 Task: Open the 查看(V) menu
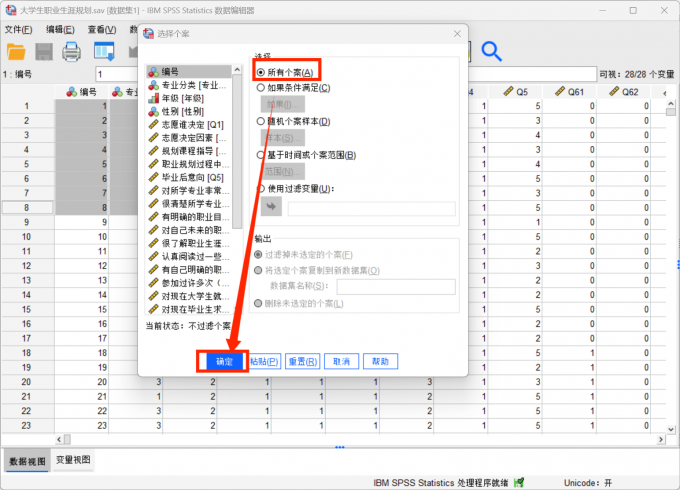(102, 29)
